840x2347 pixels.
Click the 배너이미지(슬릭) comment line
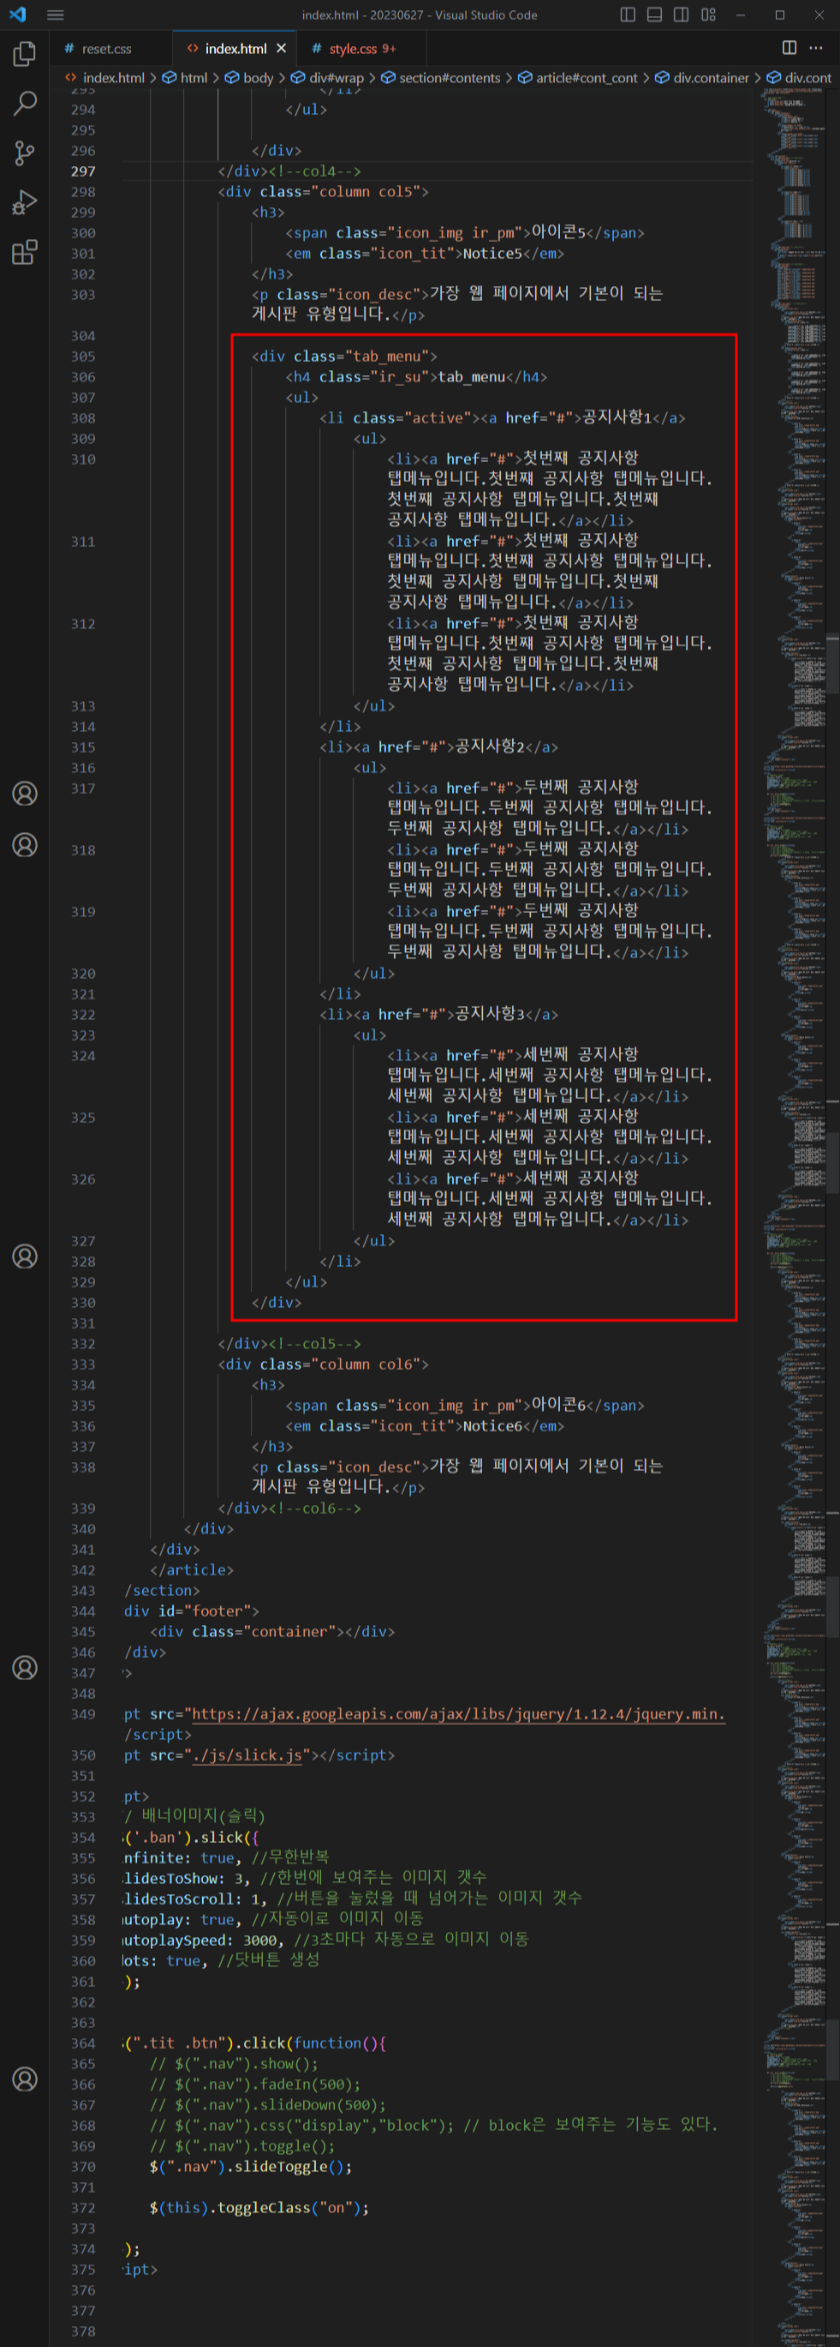click(194, 1816)
